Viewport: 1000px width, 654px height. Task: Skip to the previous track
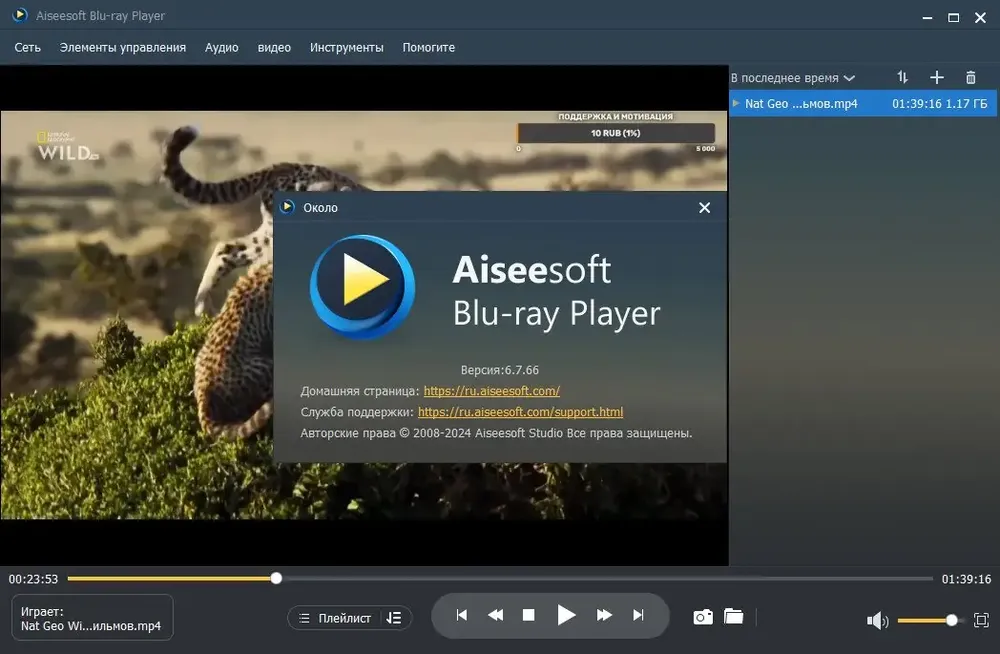462,615
